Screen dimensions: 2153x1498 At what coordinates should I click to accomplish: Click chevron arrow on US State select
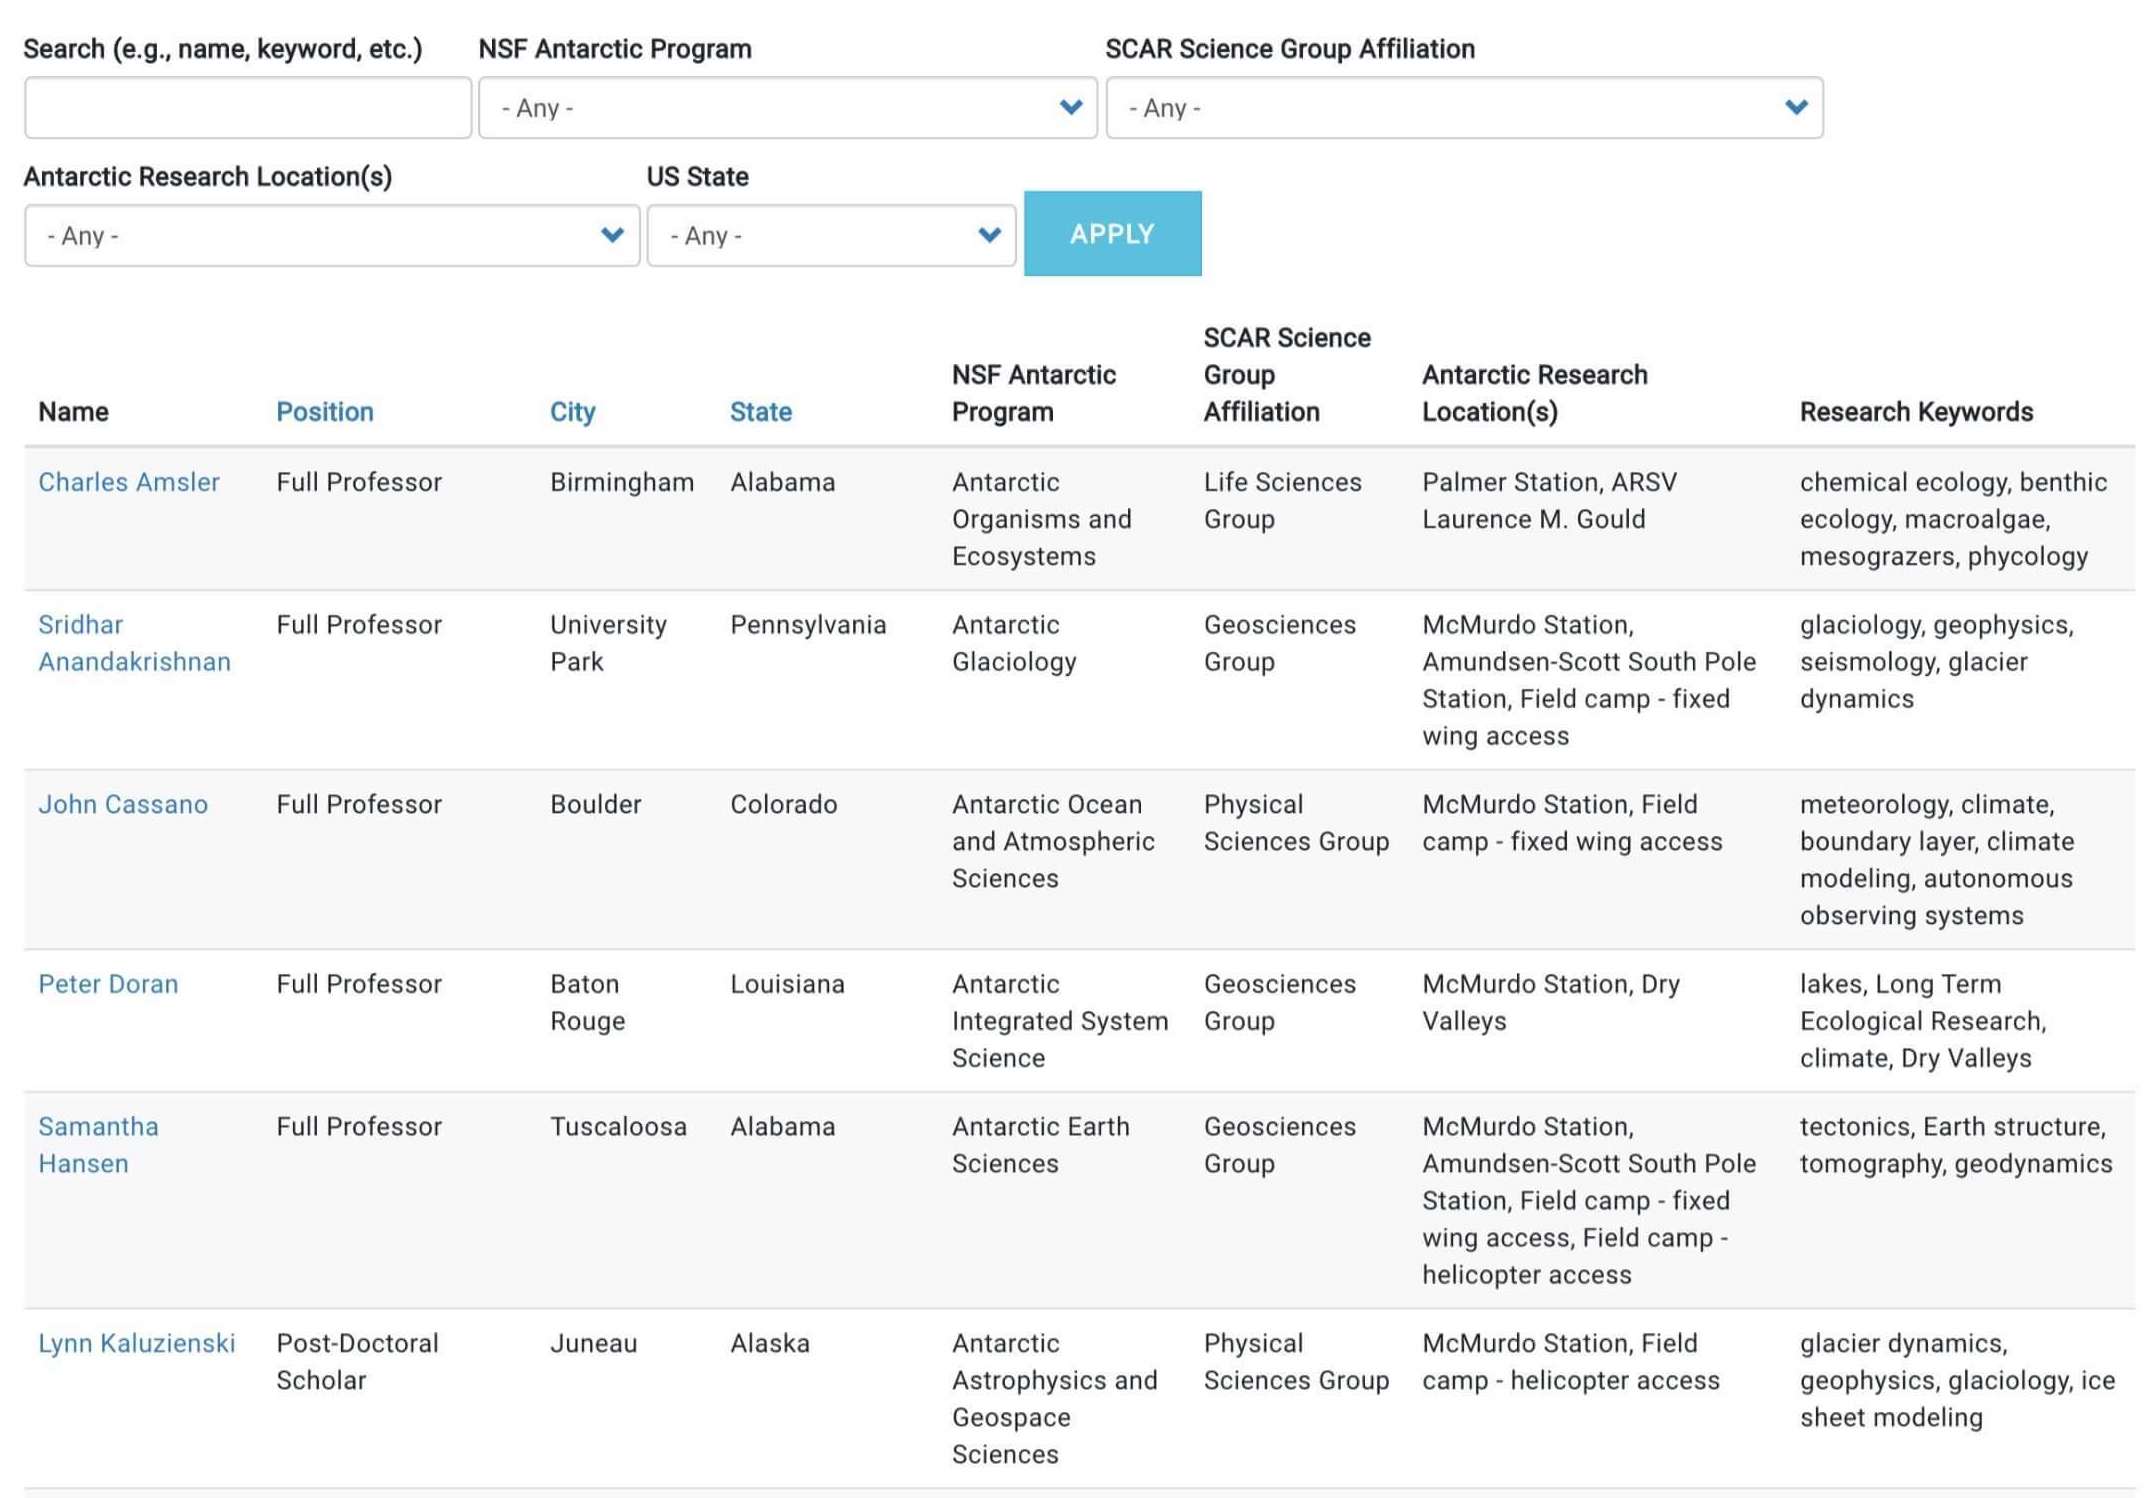[x=989, y=235]
